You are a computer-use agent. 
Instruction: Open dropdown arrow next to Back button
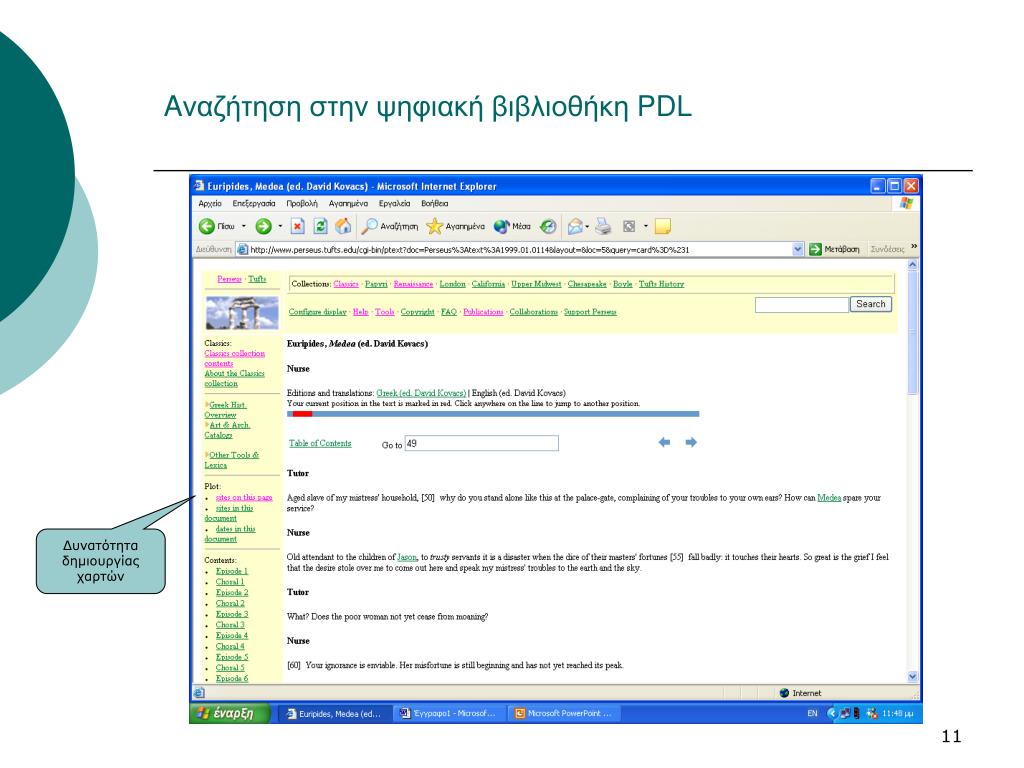(244, 227)
